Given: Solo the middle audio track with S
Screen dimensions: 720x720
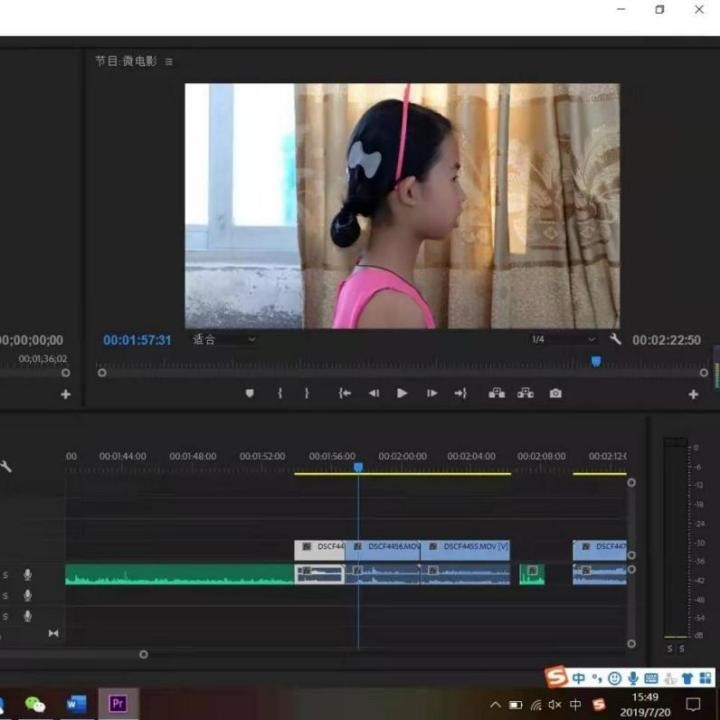Looking at the screenshot, I should click(6, 596).
